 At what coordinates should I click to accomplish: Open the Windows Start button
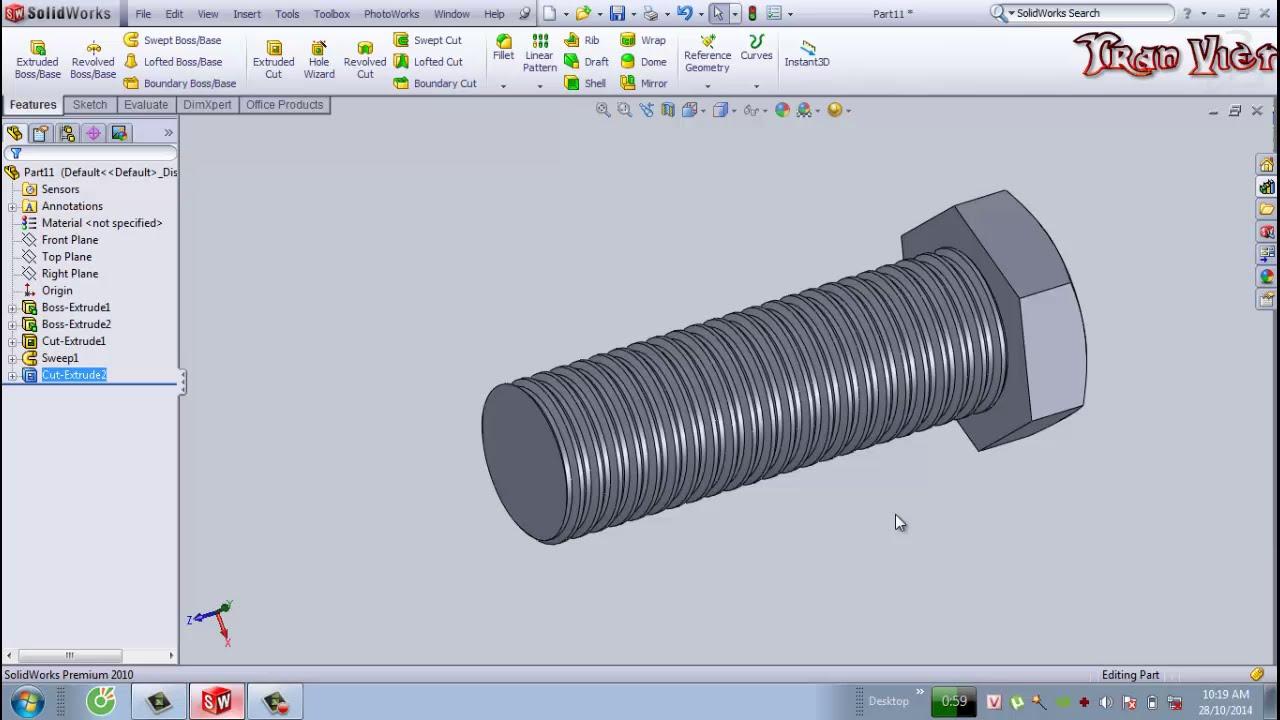pyautogui.click(x=27, y=701)
